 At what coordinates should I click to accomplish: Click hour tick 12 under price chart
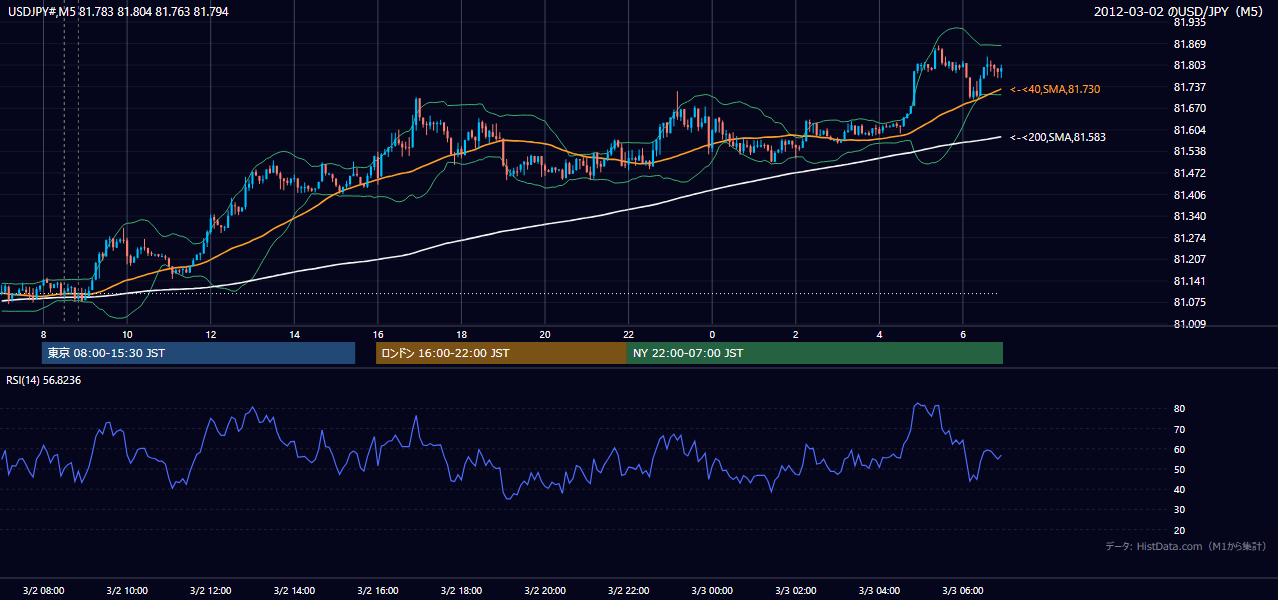click(210, 334)
